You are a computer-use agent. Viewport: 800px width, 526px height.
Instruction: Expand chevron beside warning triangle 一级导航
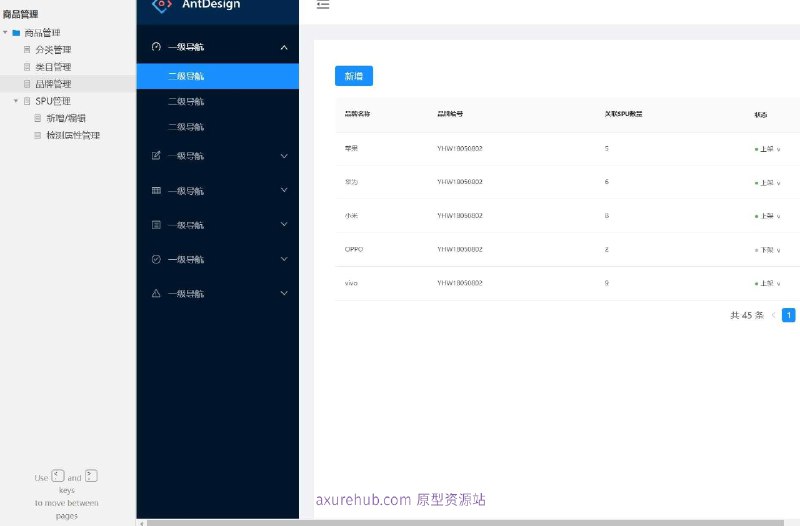click(284, 293)
